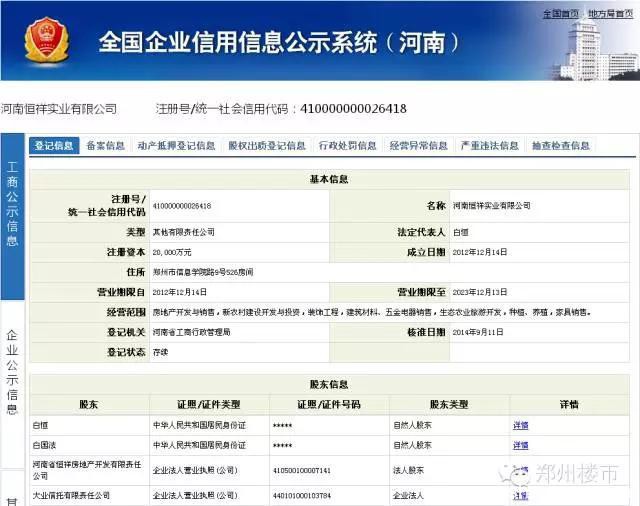Click approval date 2014年9月11日
Image resolution: width=640 pixels, height=506 pixels.
[478, 332]
